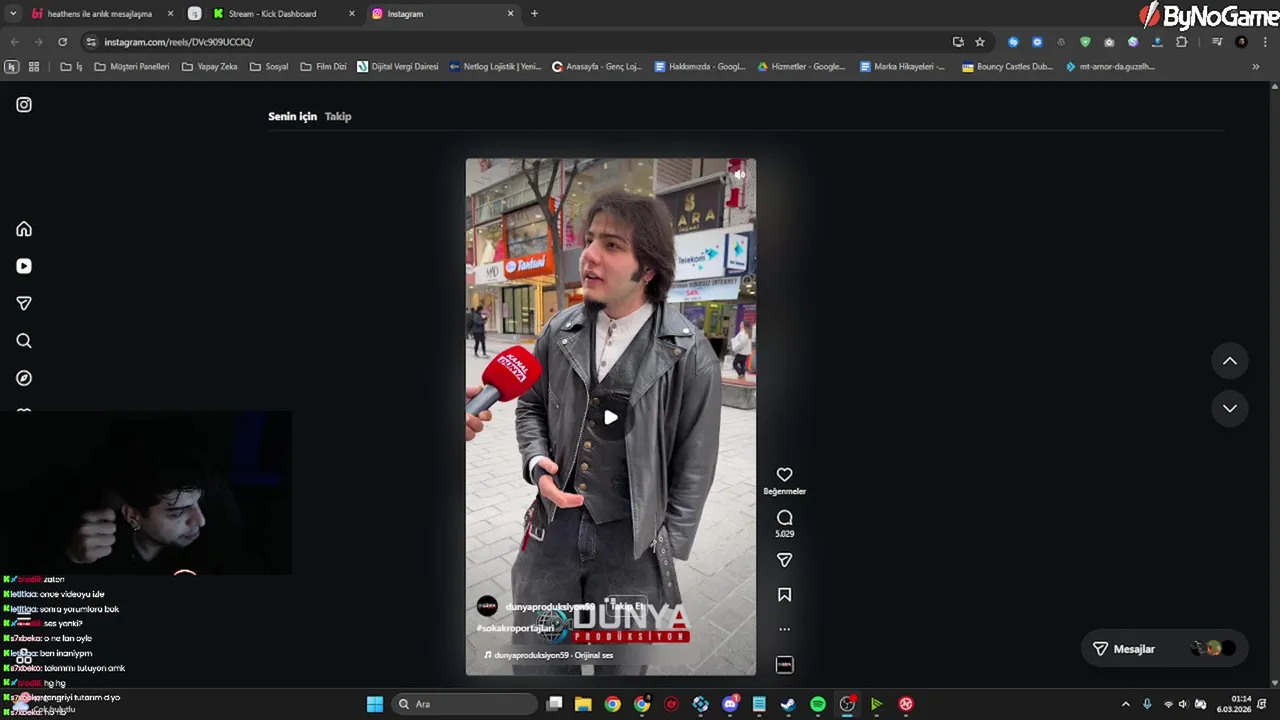Play the paused reel video
Viewport: 1280px width, 720px height.
click(x=610, y=418)
